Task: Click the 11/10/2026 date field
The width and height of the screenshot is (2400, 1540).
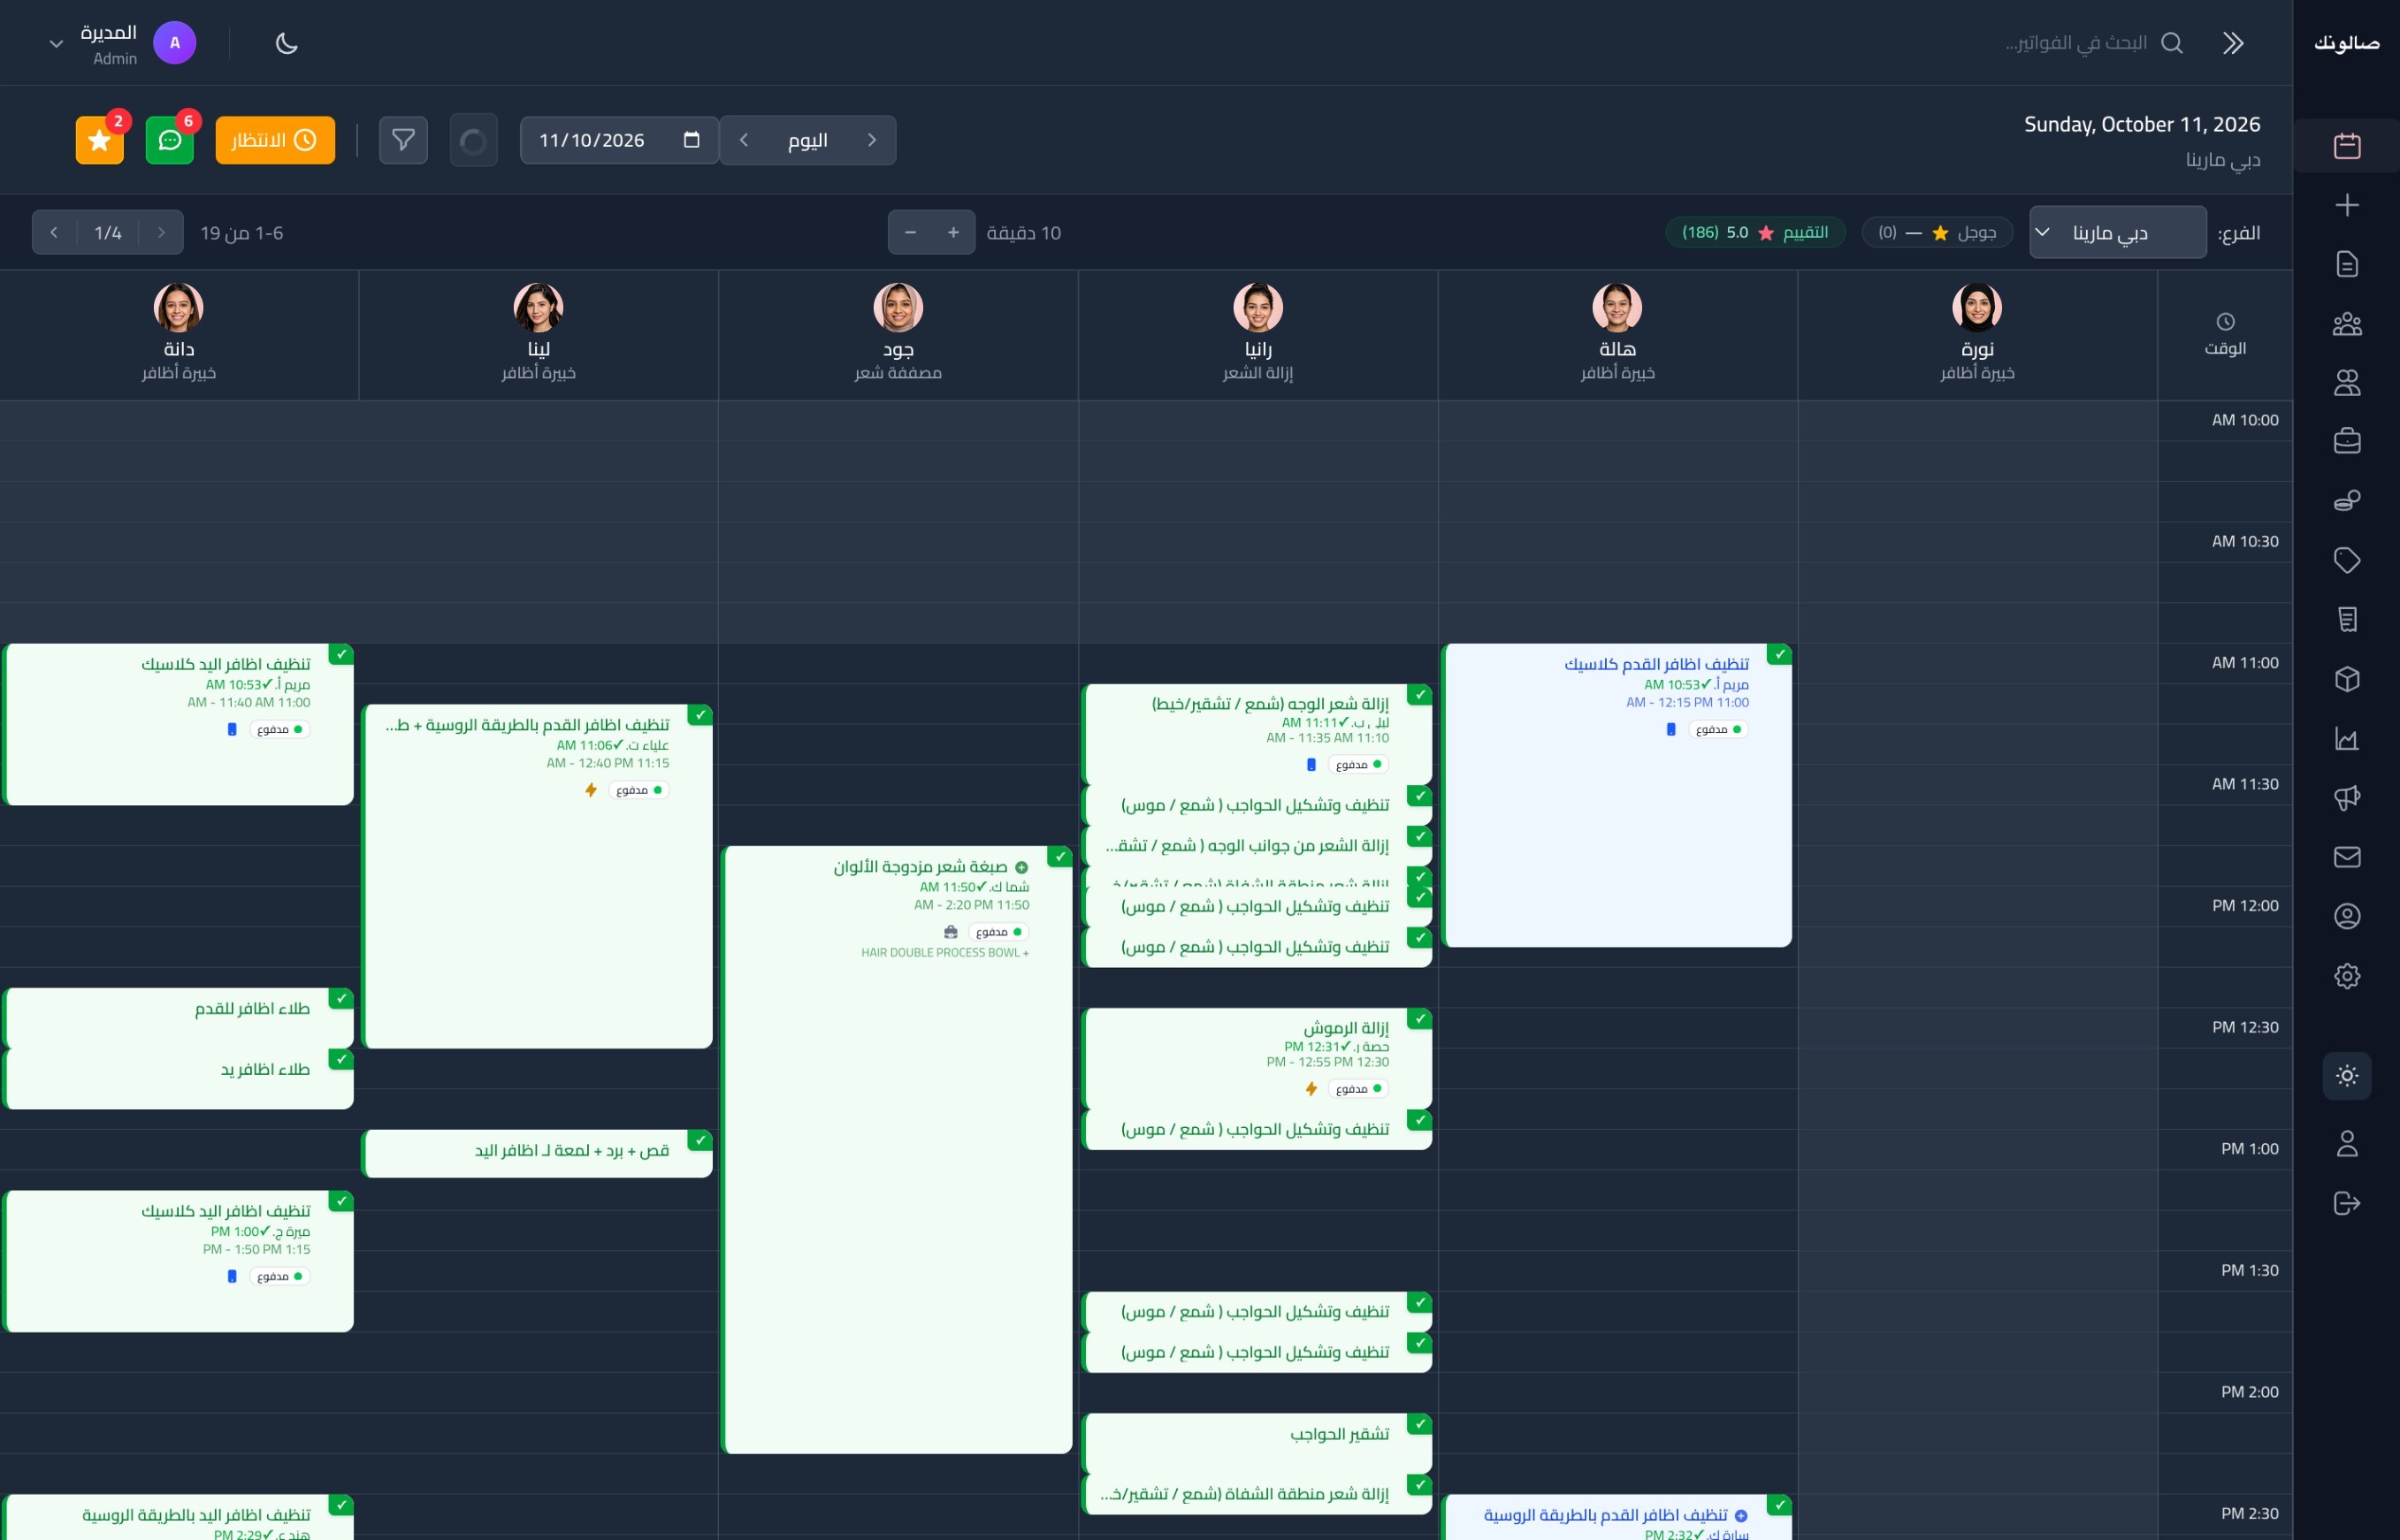Action: (x=619, y=140)
